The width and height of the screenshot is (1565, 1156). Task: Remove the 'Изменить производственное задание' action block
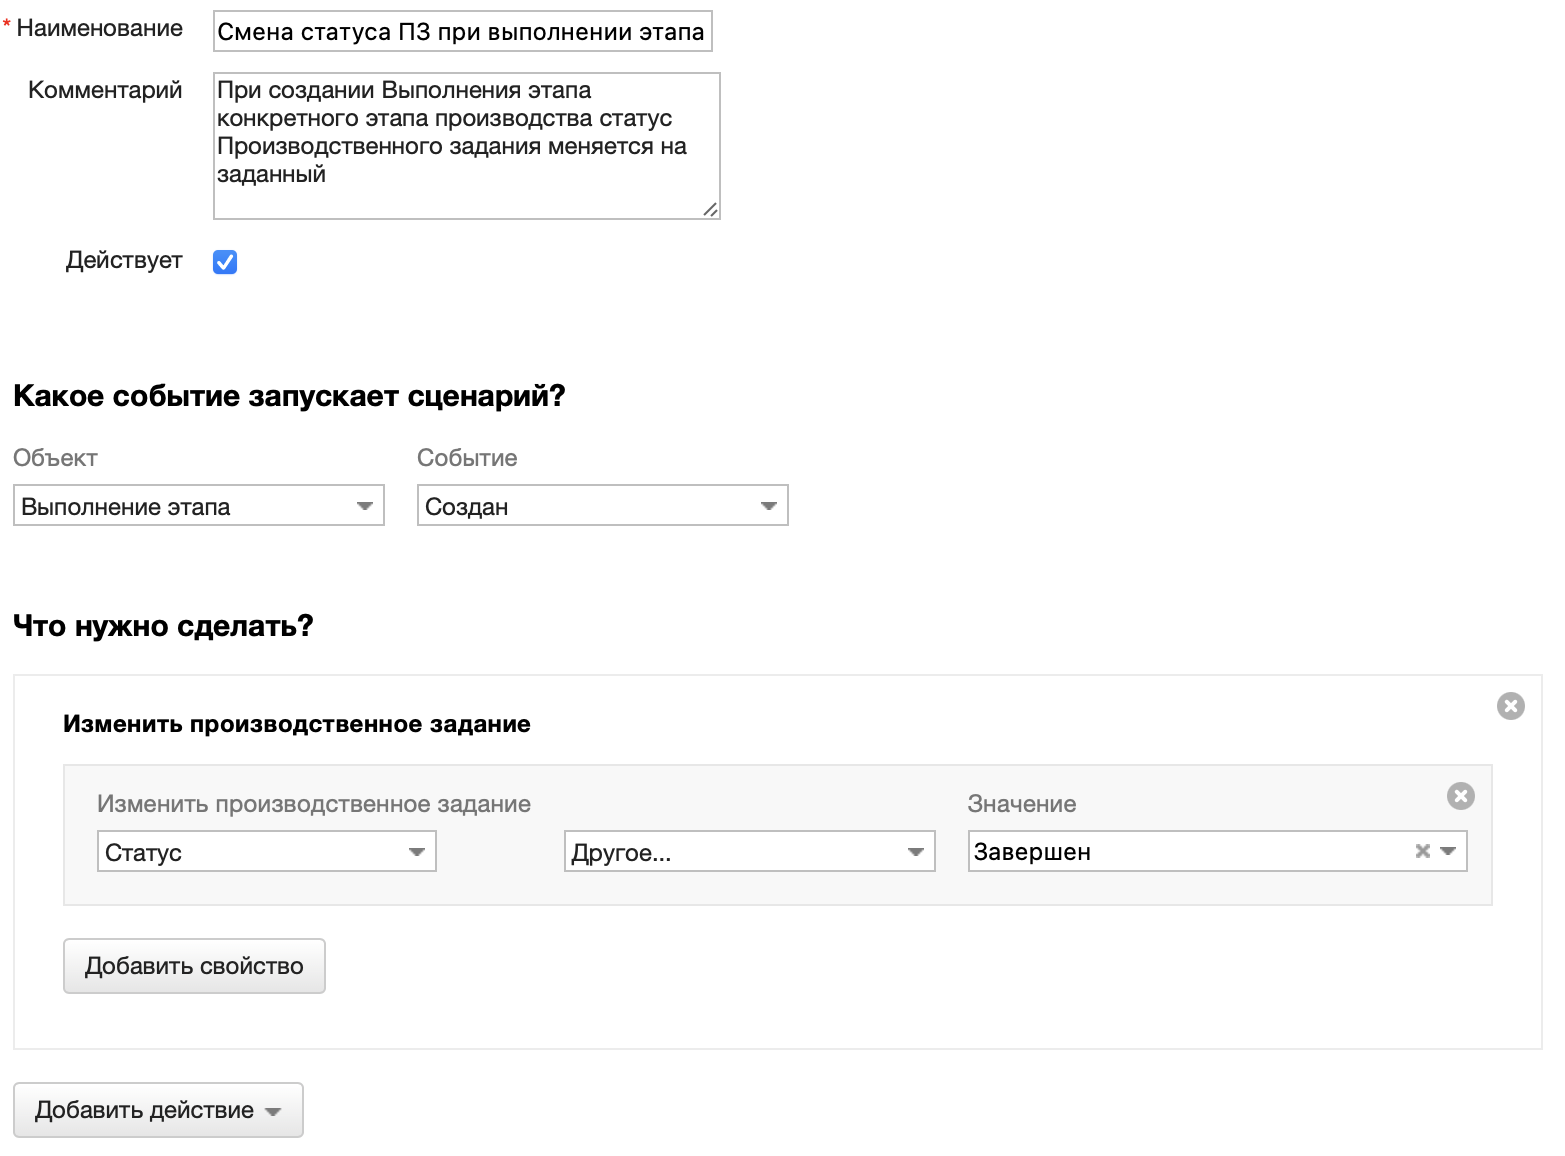1510,706
